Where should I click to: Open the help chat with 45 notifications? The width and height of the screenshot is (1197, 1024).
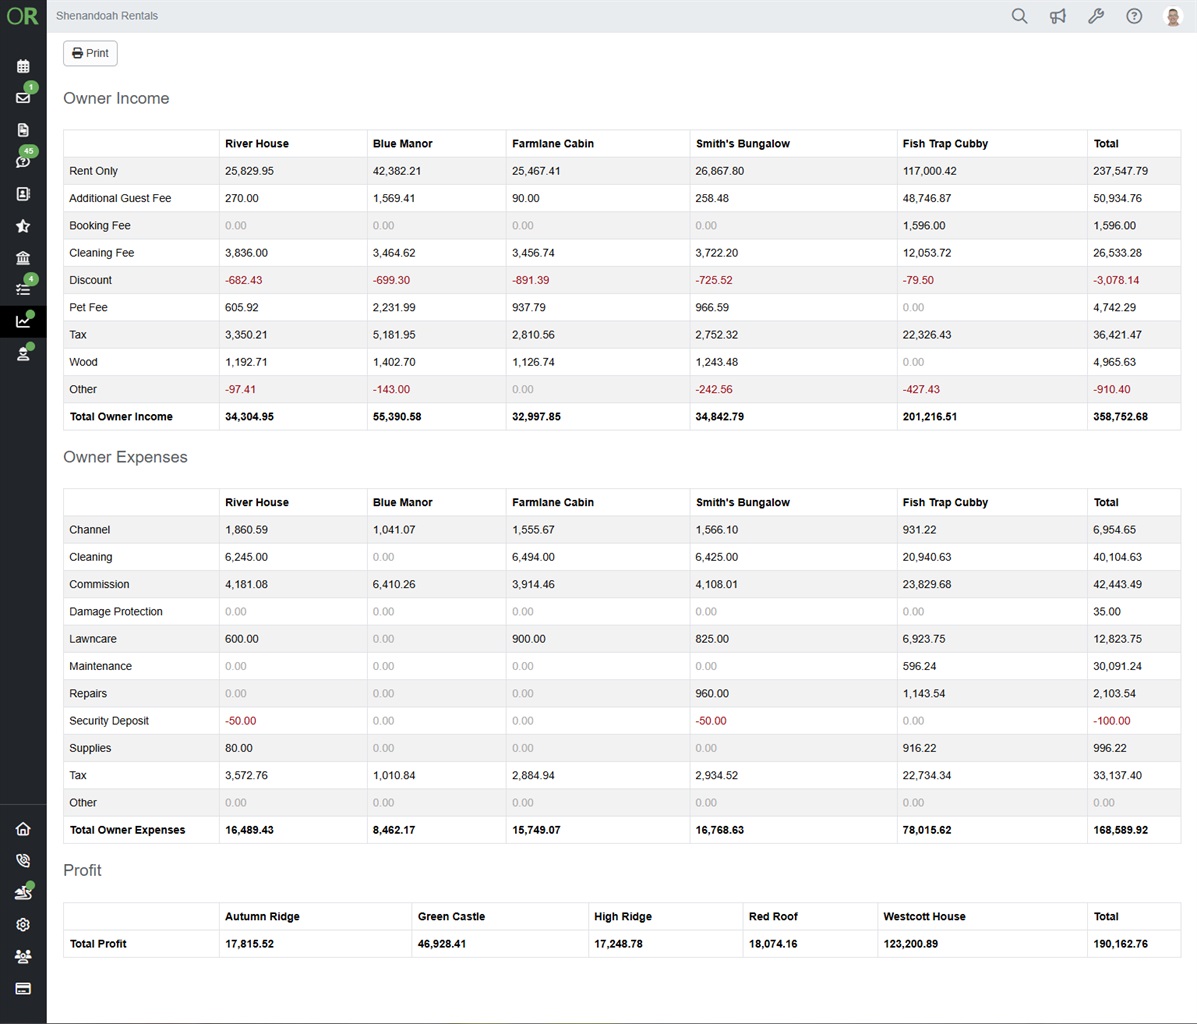pos(23,161)
